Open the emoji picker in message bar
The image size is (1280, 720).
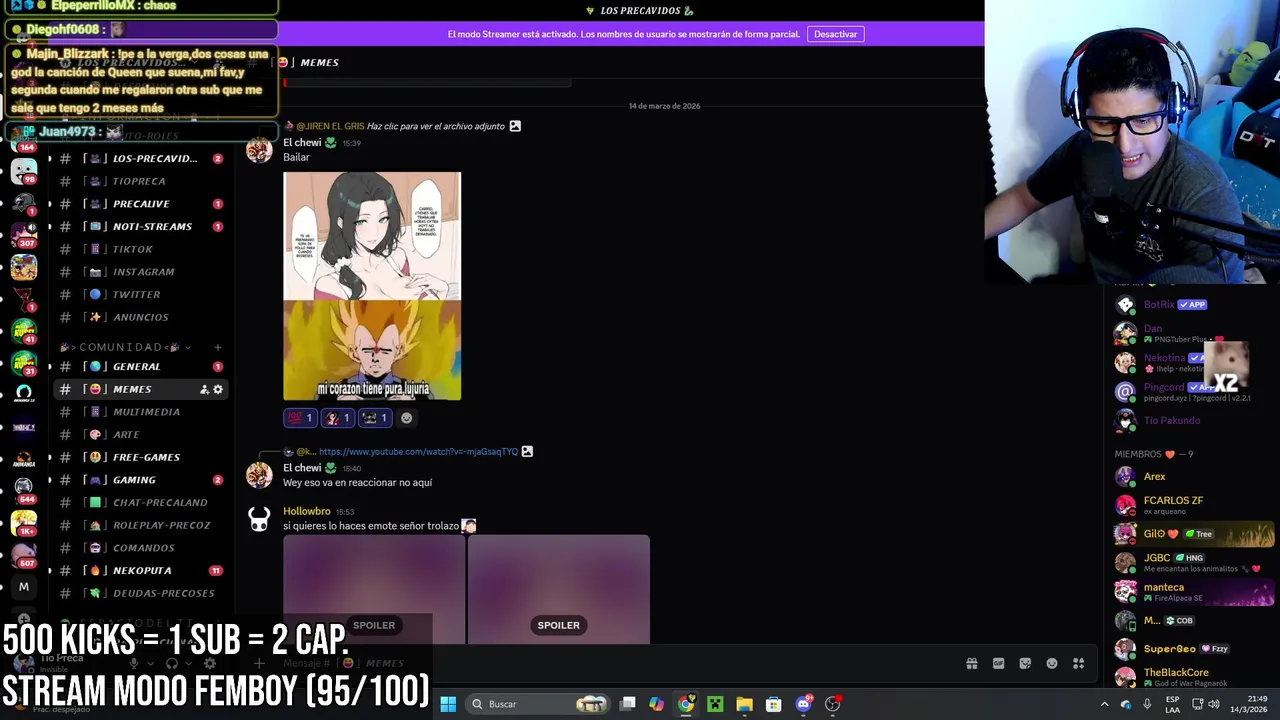1052,663
